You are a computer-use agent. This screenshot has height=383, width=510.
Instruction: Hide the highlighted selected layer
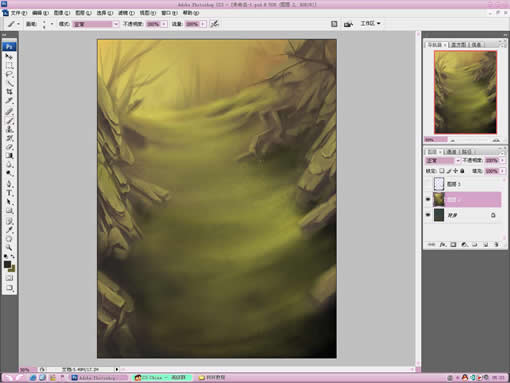[428, 199]
